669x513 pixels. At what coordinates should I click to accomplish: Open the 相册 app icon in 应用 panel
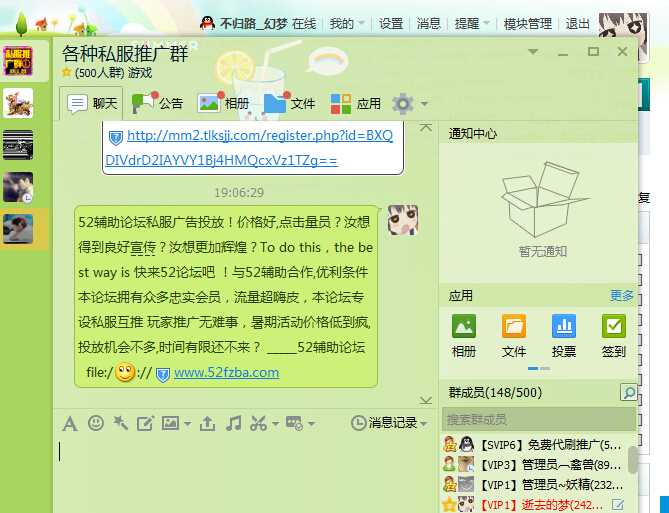point(464,335)
